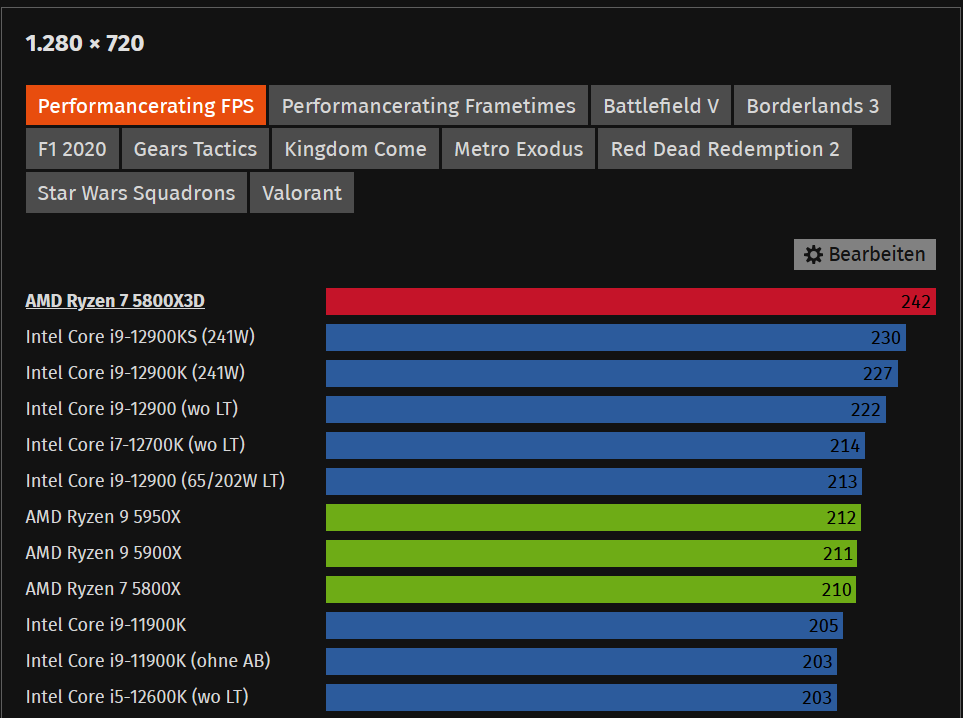Viewport: 963px width, 718px height.
Task: Click the Bearbeiten button
Action: [x=865, y=254]
